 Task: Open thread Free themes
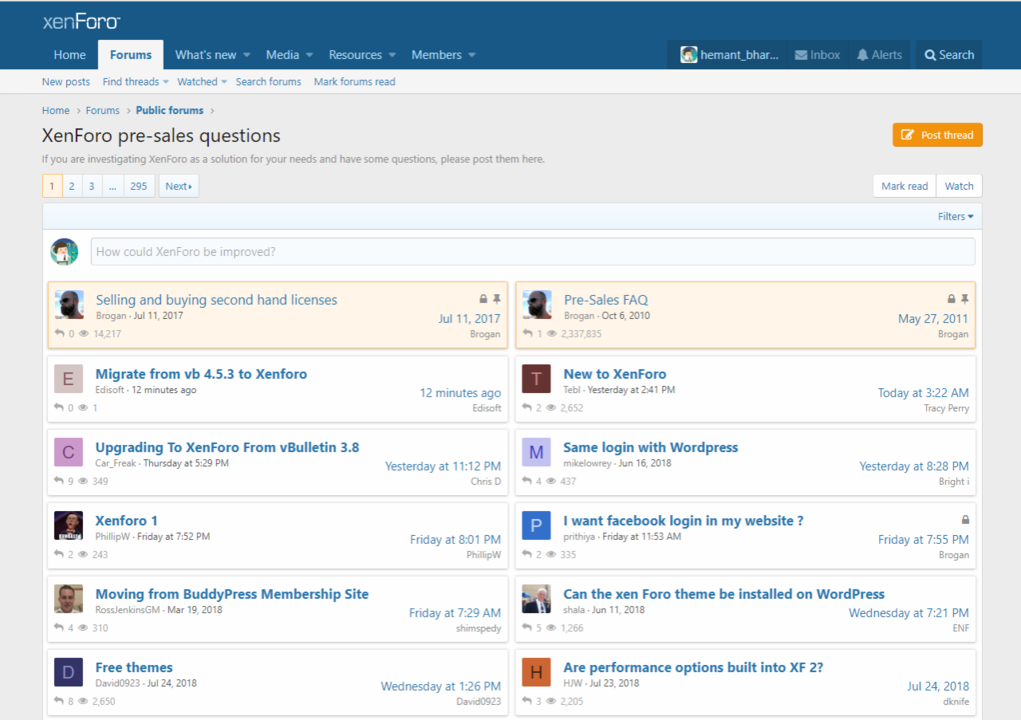(134, 668)
